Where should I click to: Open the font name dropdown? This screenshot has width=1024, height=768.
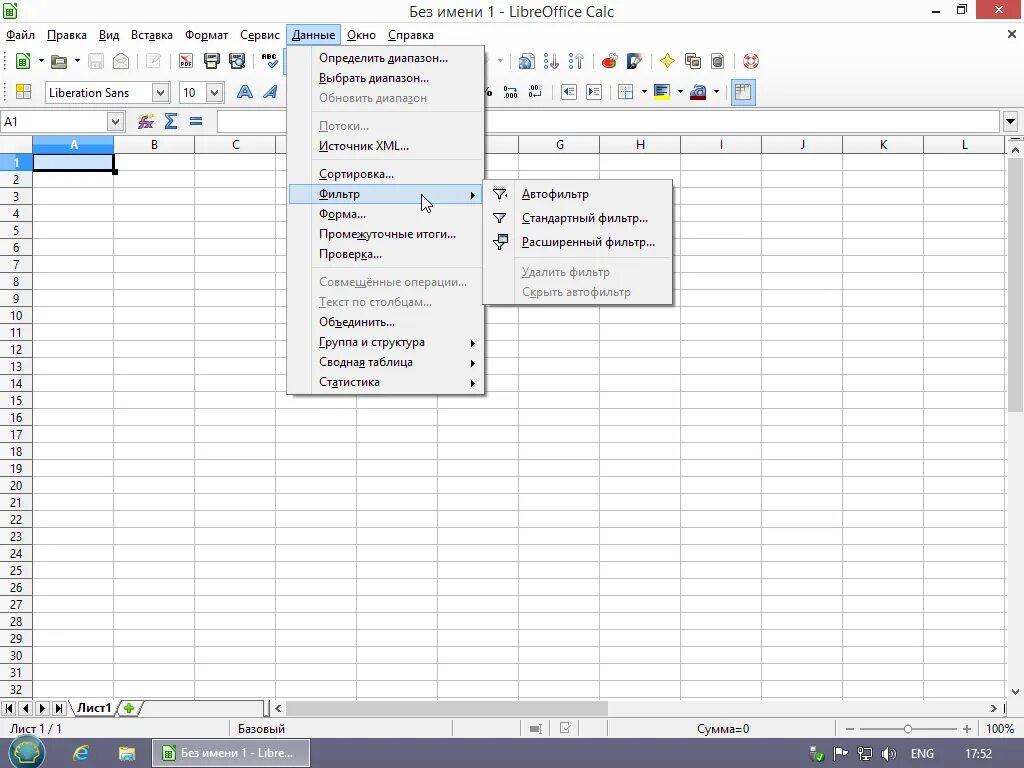coord(161,93)
